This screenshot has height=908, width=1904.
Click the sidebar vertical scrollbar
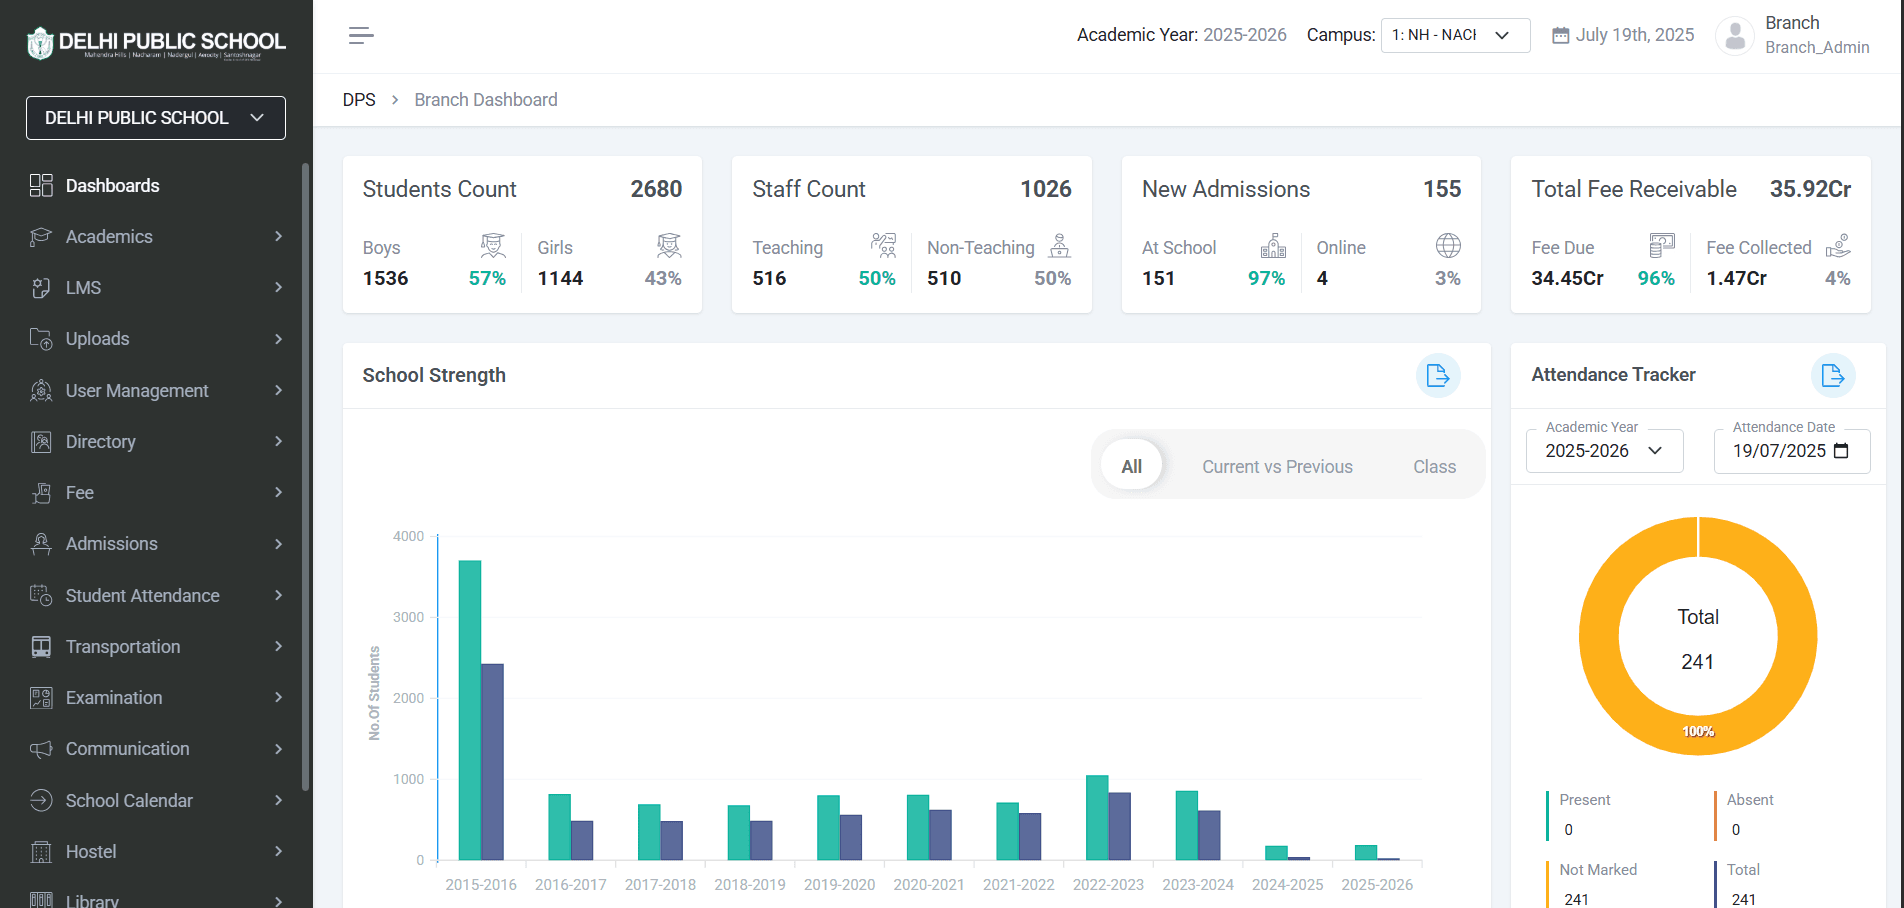pyautogui.click(x=305, y=477)
